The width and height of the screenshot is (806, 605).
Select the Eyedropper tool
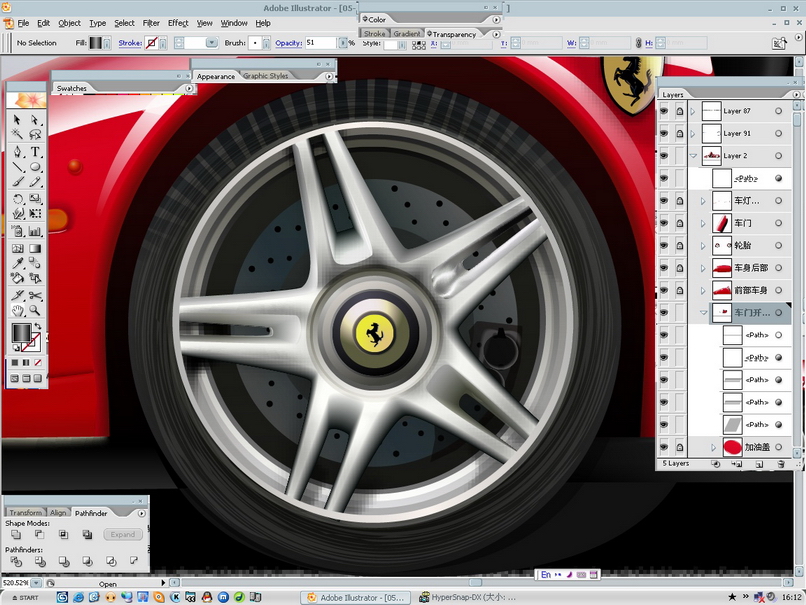[17, 264]
